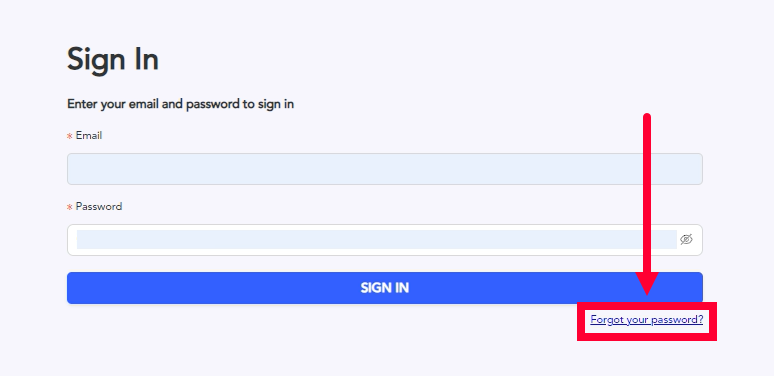Click the red asterisk beside Email

click(70, 136)
